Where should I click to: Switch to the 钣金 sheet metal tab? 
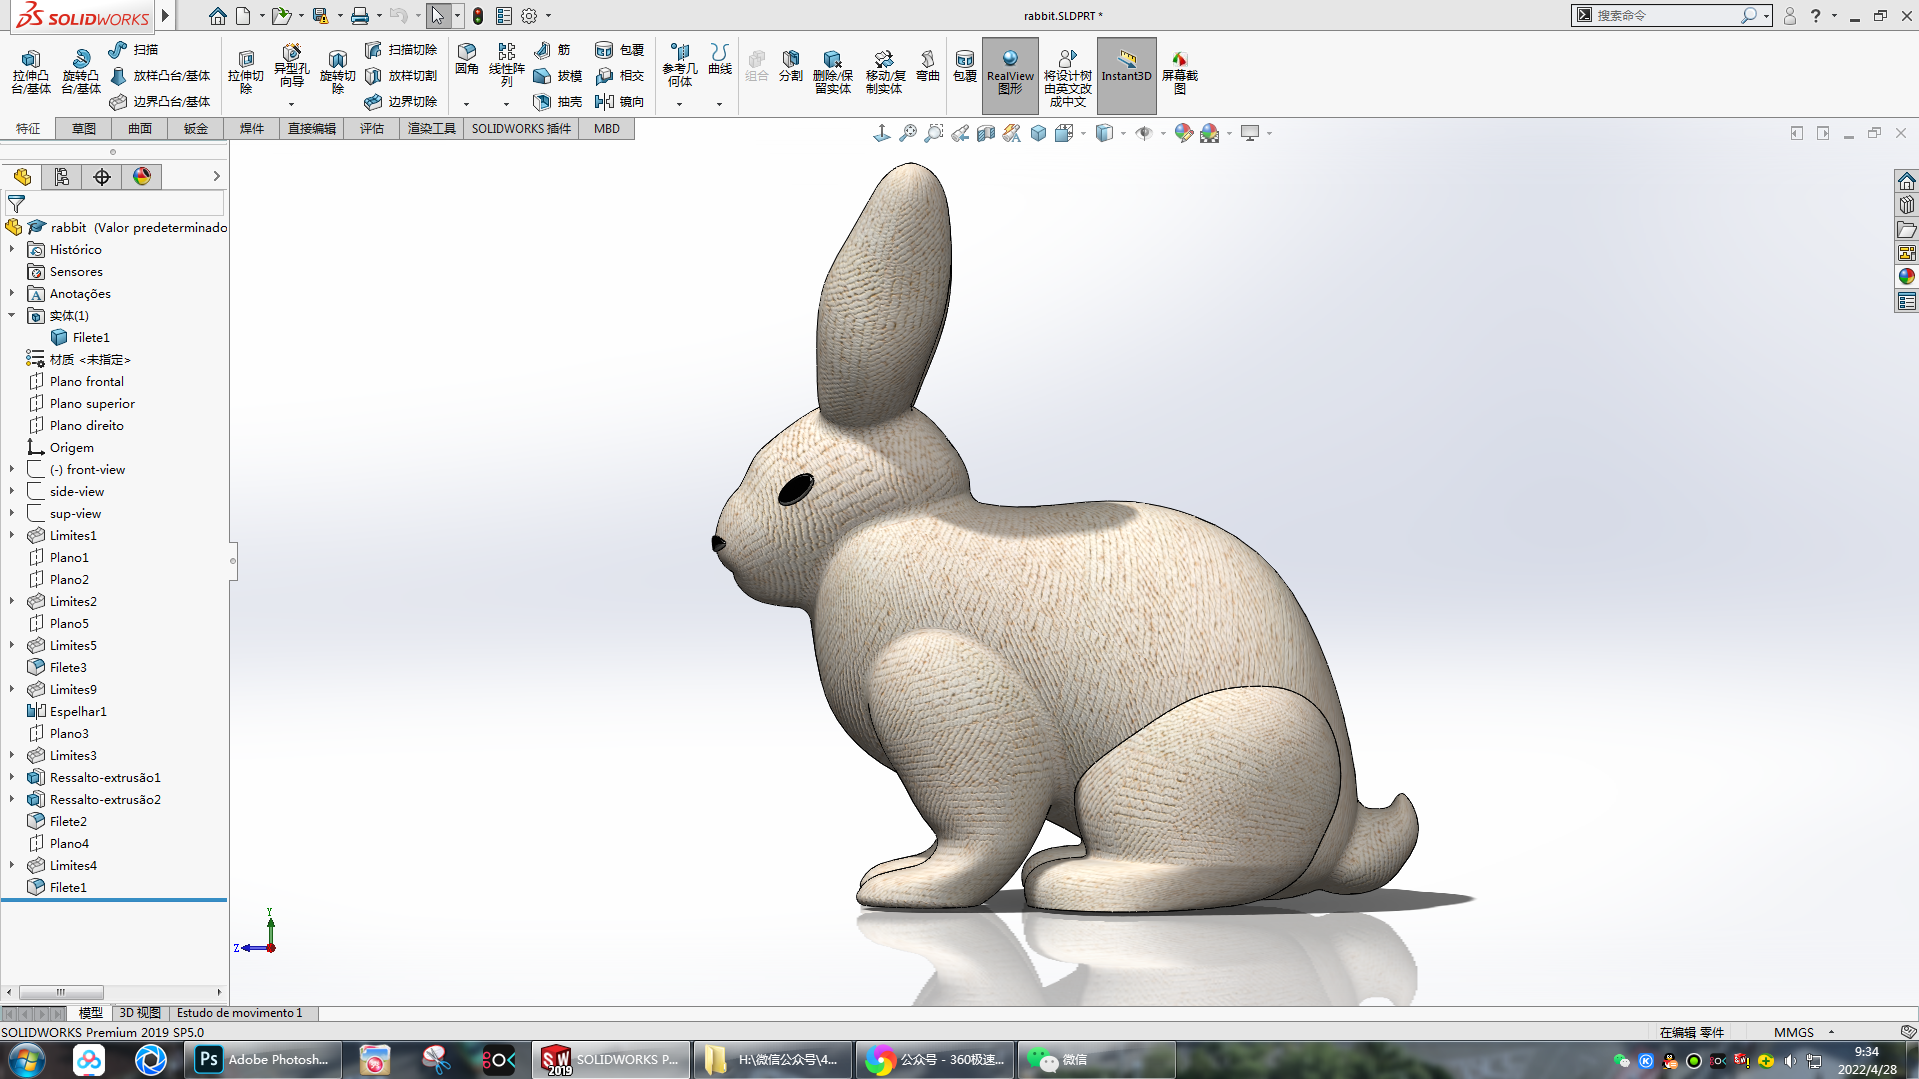tap(196, 129)
